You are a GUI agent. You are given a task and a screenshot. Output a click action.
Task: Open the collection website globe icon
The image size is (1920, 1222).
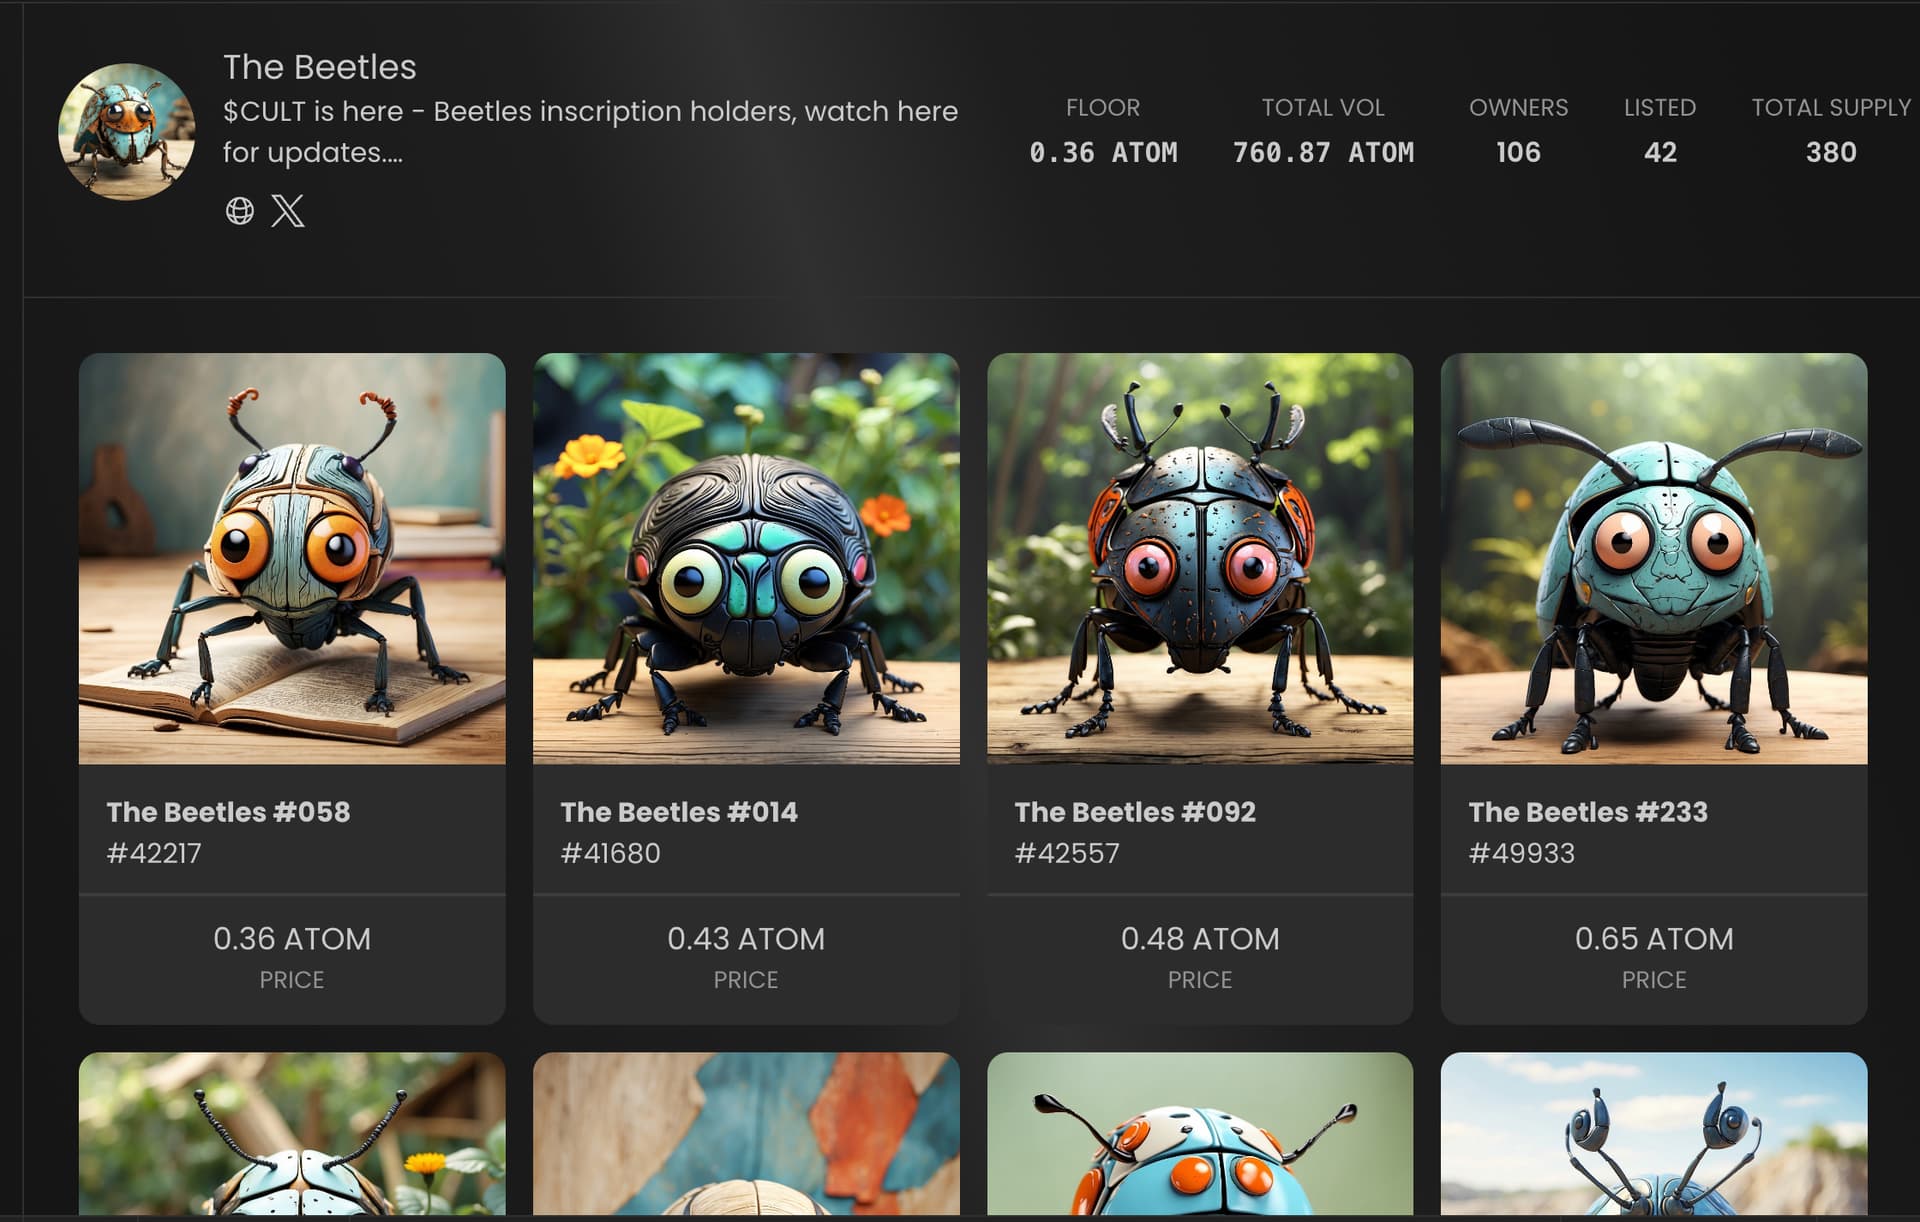coord(240,211)
